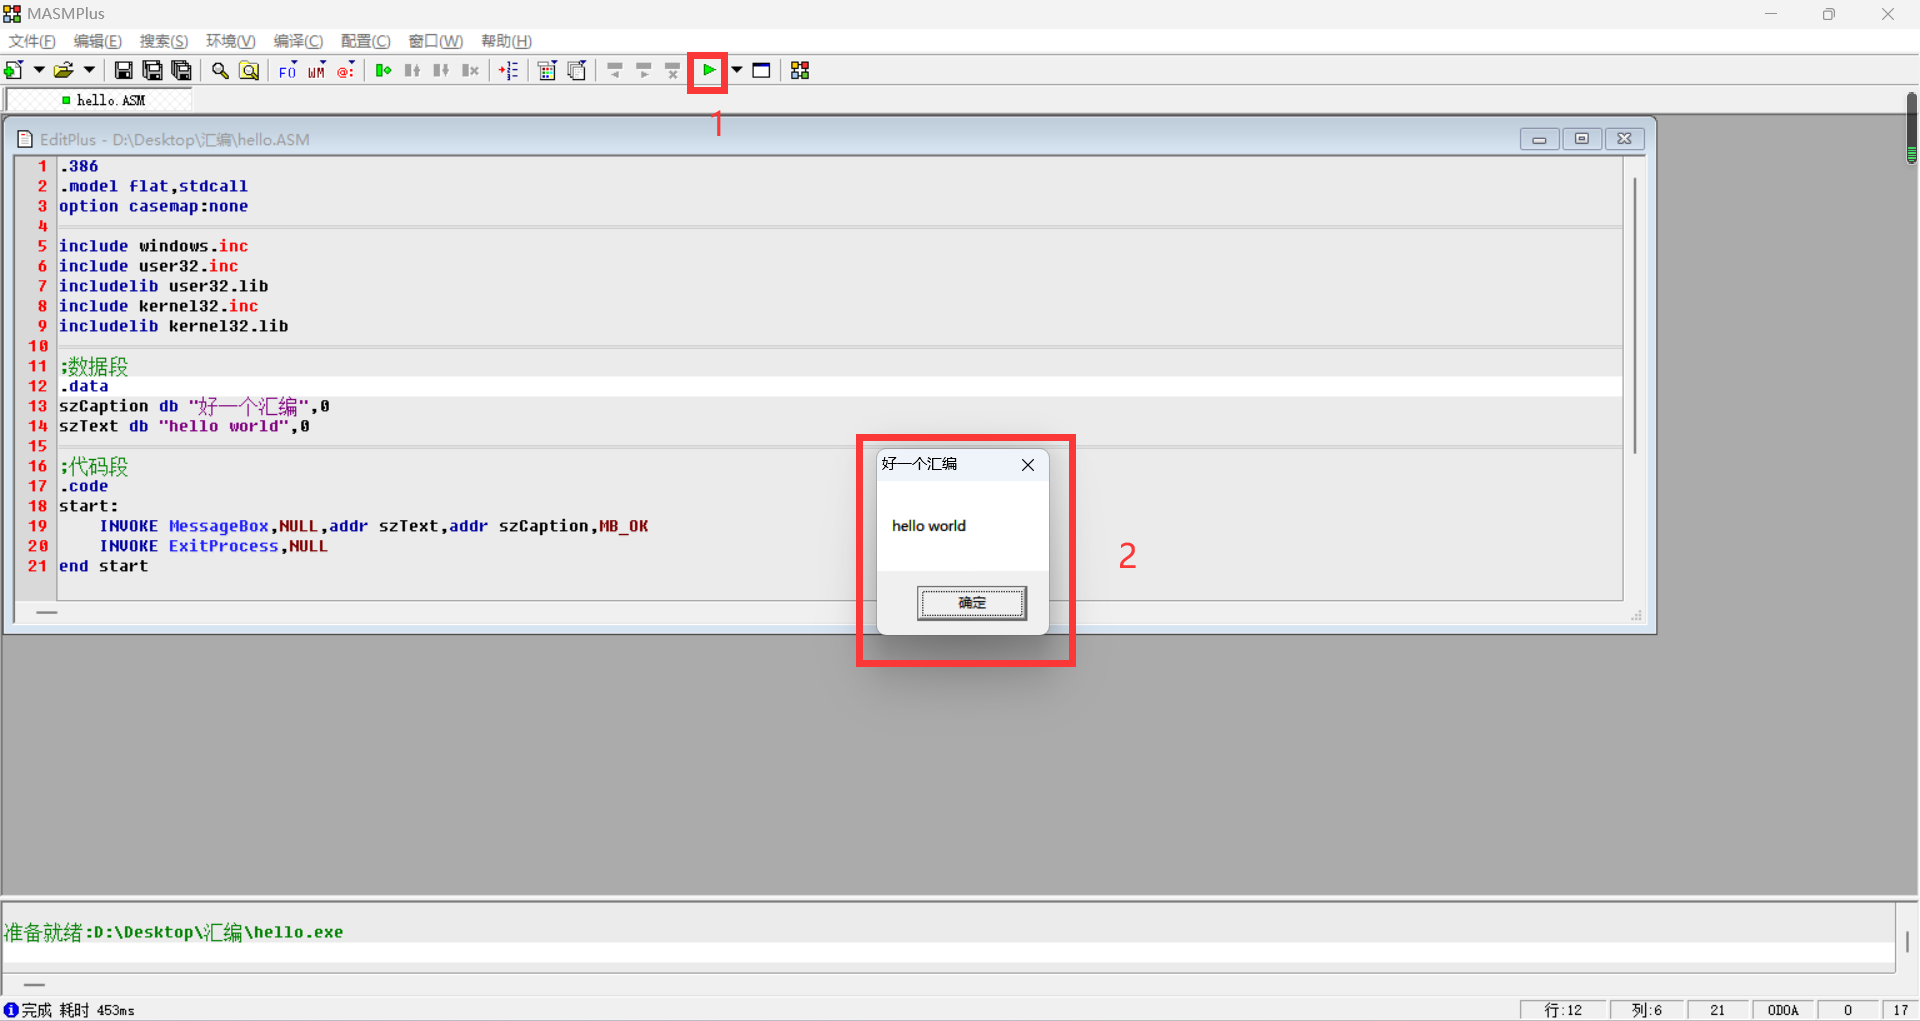Open the 帮助(H) menu
The width and height of the screenshot is (1920, 1021).
pyautogui.click(x=506, y=41)
